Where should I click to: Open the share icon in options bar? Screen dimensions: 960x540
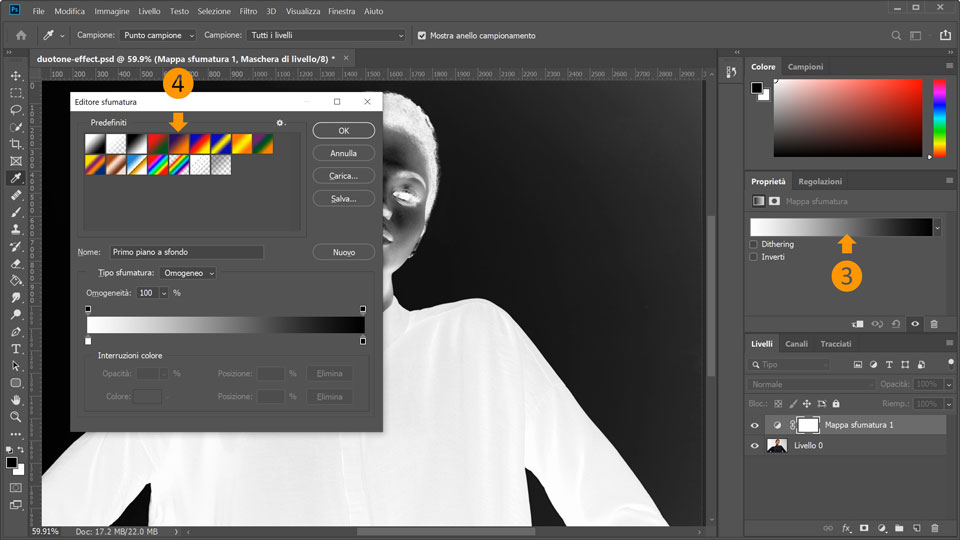click(945, 36)
